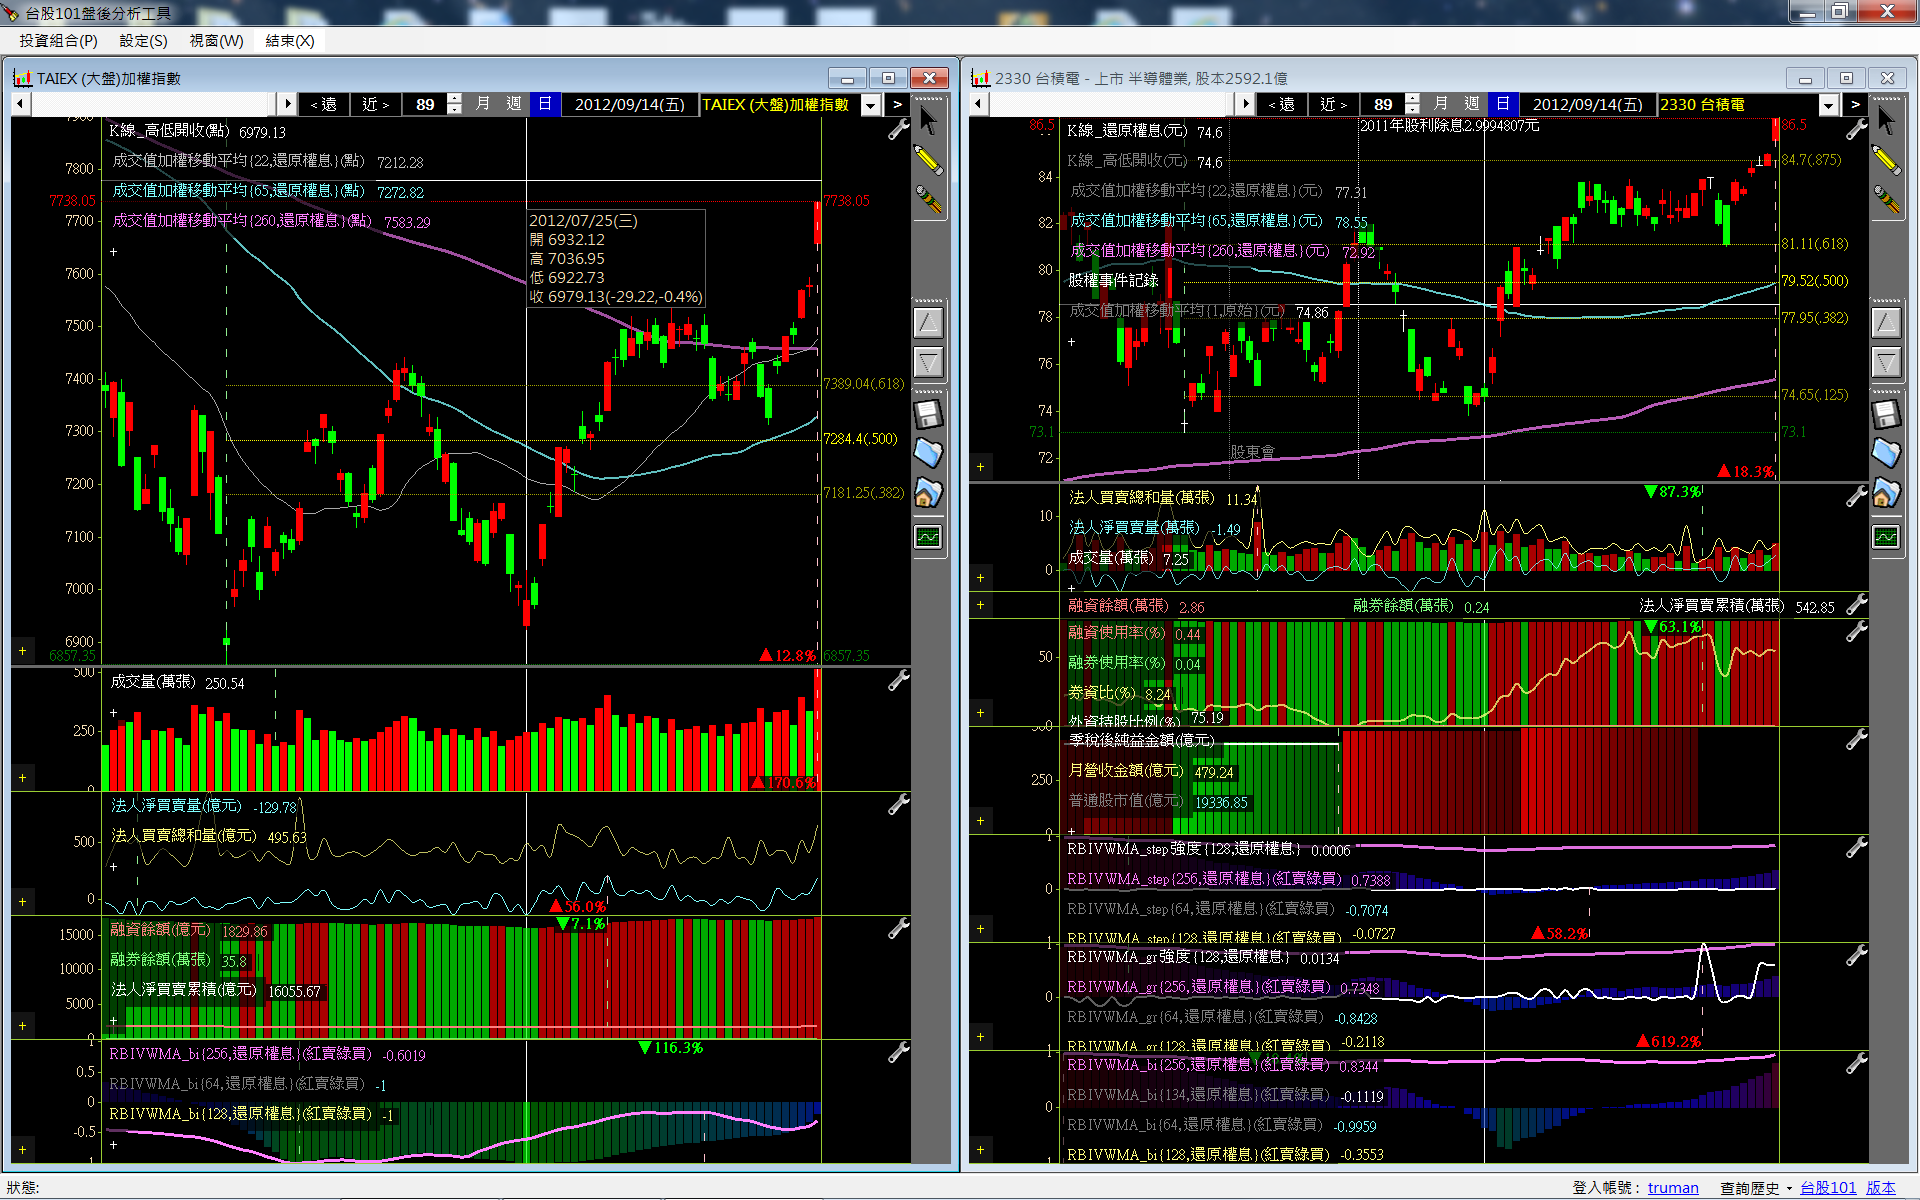Open the 設定(S) menu

(143, 41)
